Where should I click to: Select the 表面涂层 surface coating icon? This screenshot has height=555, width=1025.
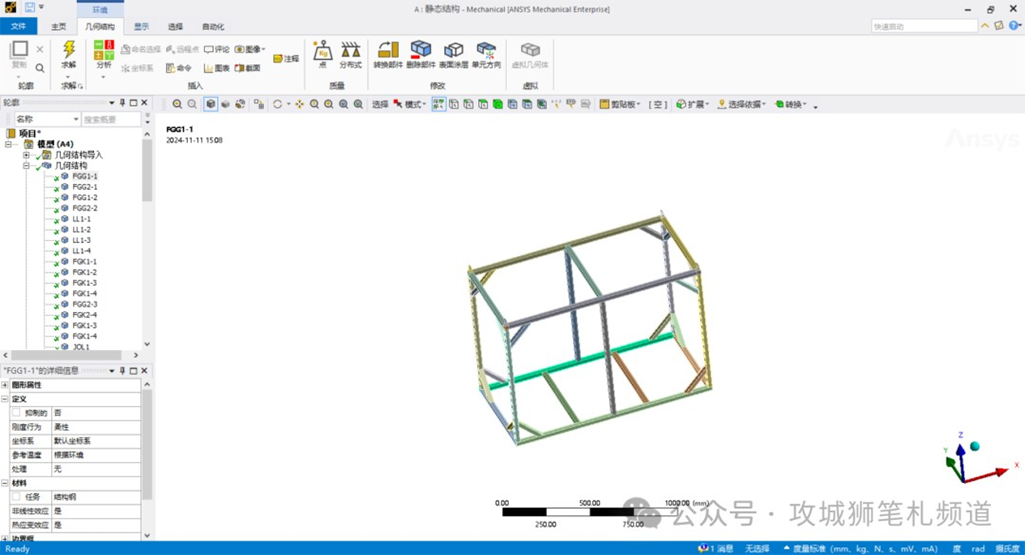click(x=454, y=53)
